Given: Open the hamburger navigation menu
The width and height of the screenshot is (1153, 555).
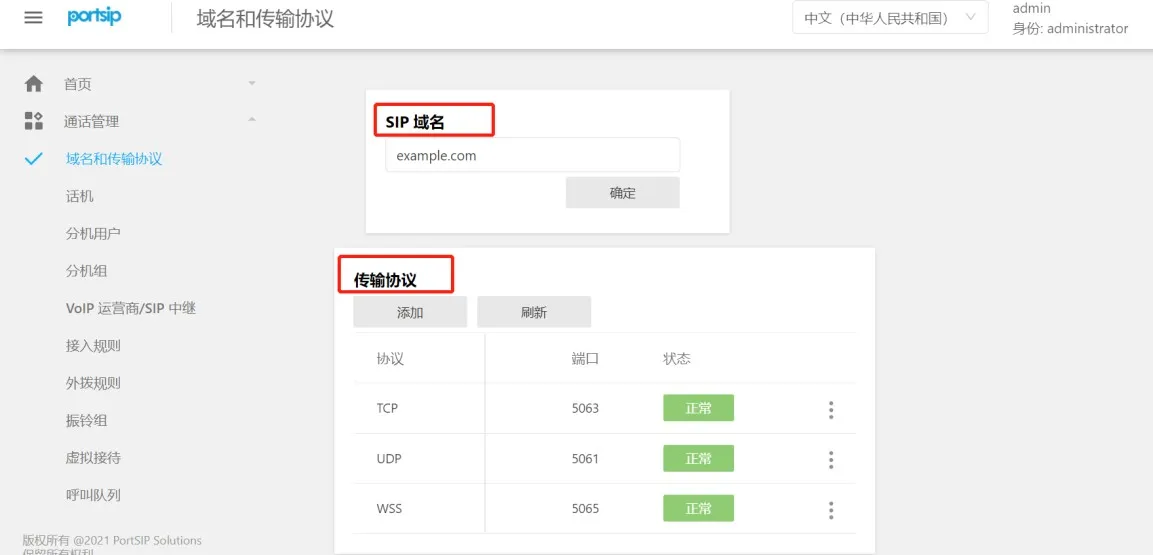Looking at the screenshot, I should click(x=33, y=18).
